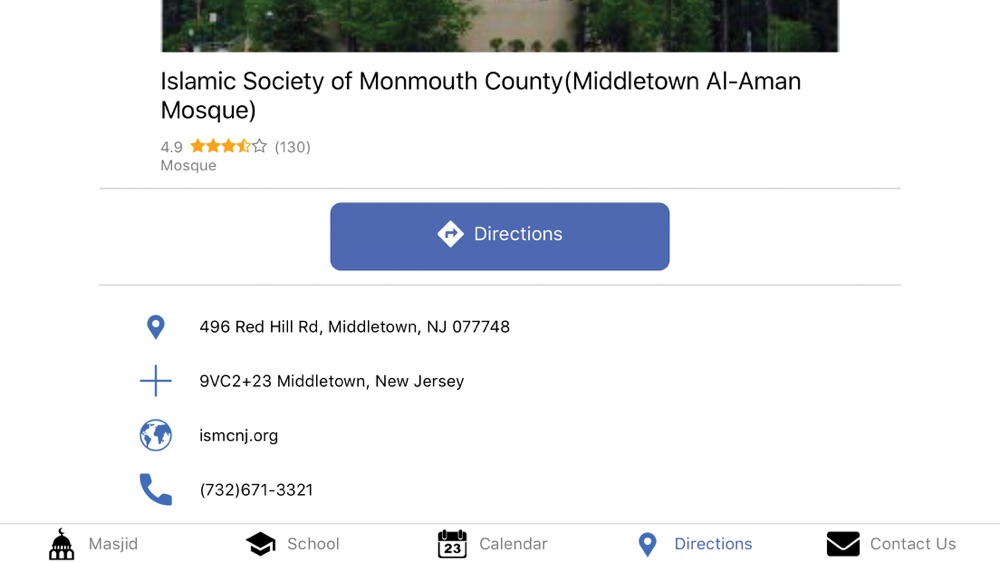Click the star rating display
The height and width of the screenshot is (563, 1000).
tap(229, 147)
